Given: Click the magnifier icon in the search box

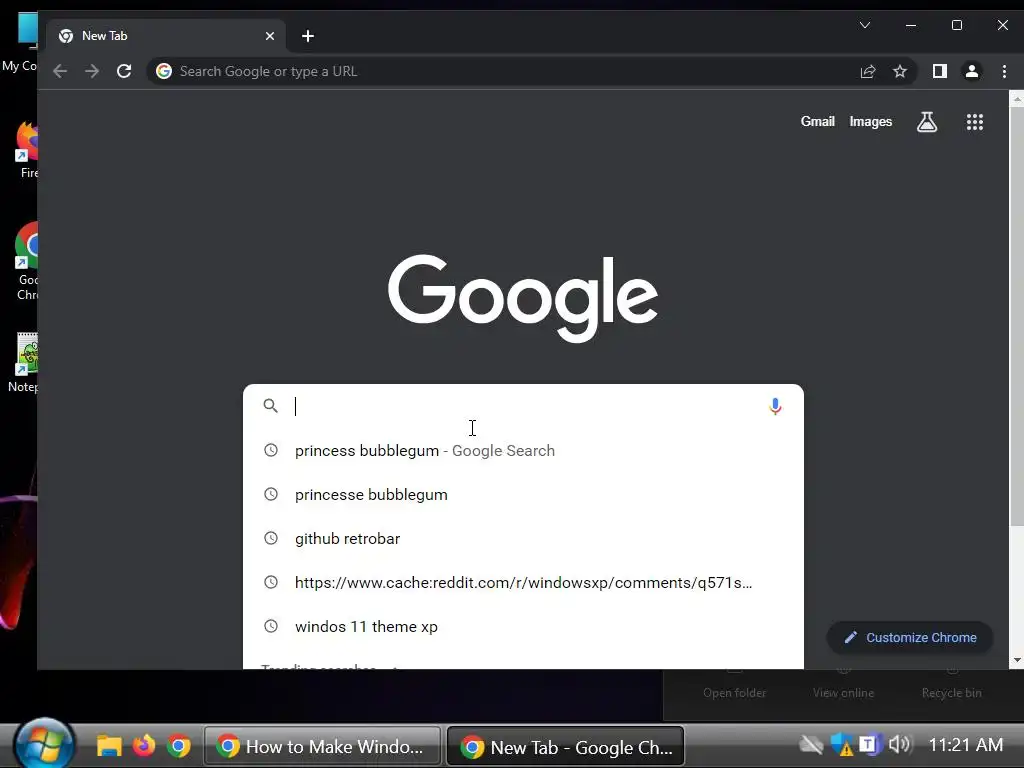Looking at the screenshot, I should click(270, 406).
